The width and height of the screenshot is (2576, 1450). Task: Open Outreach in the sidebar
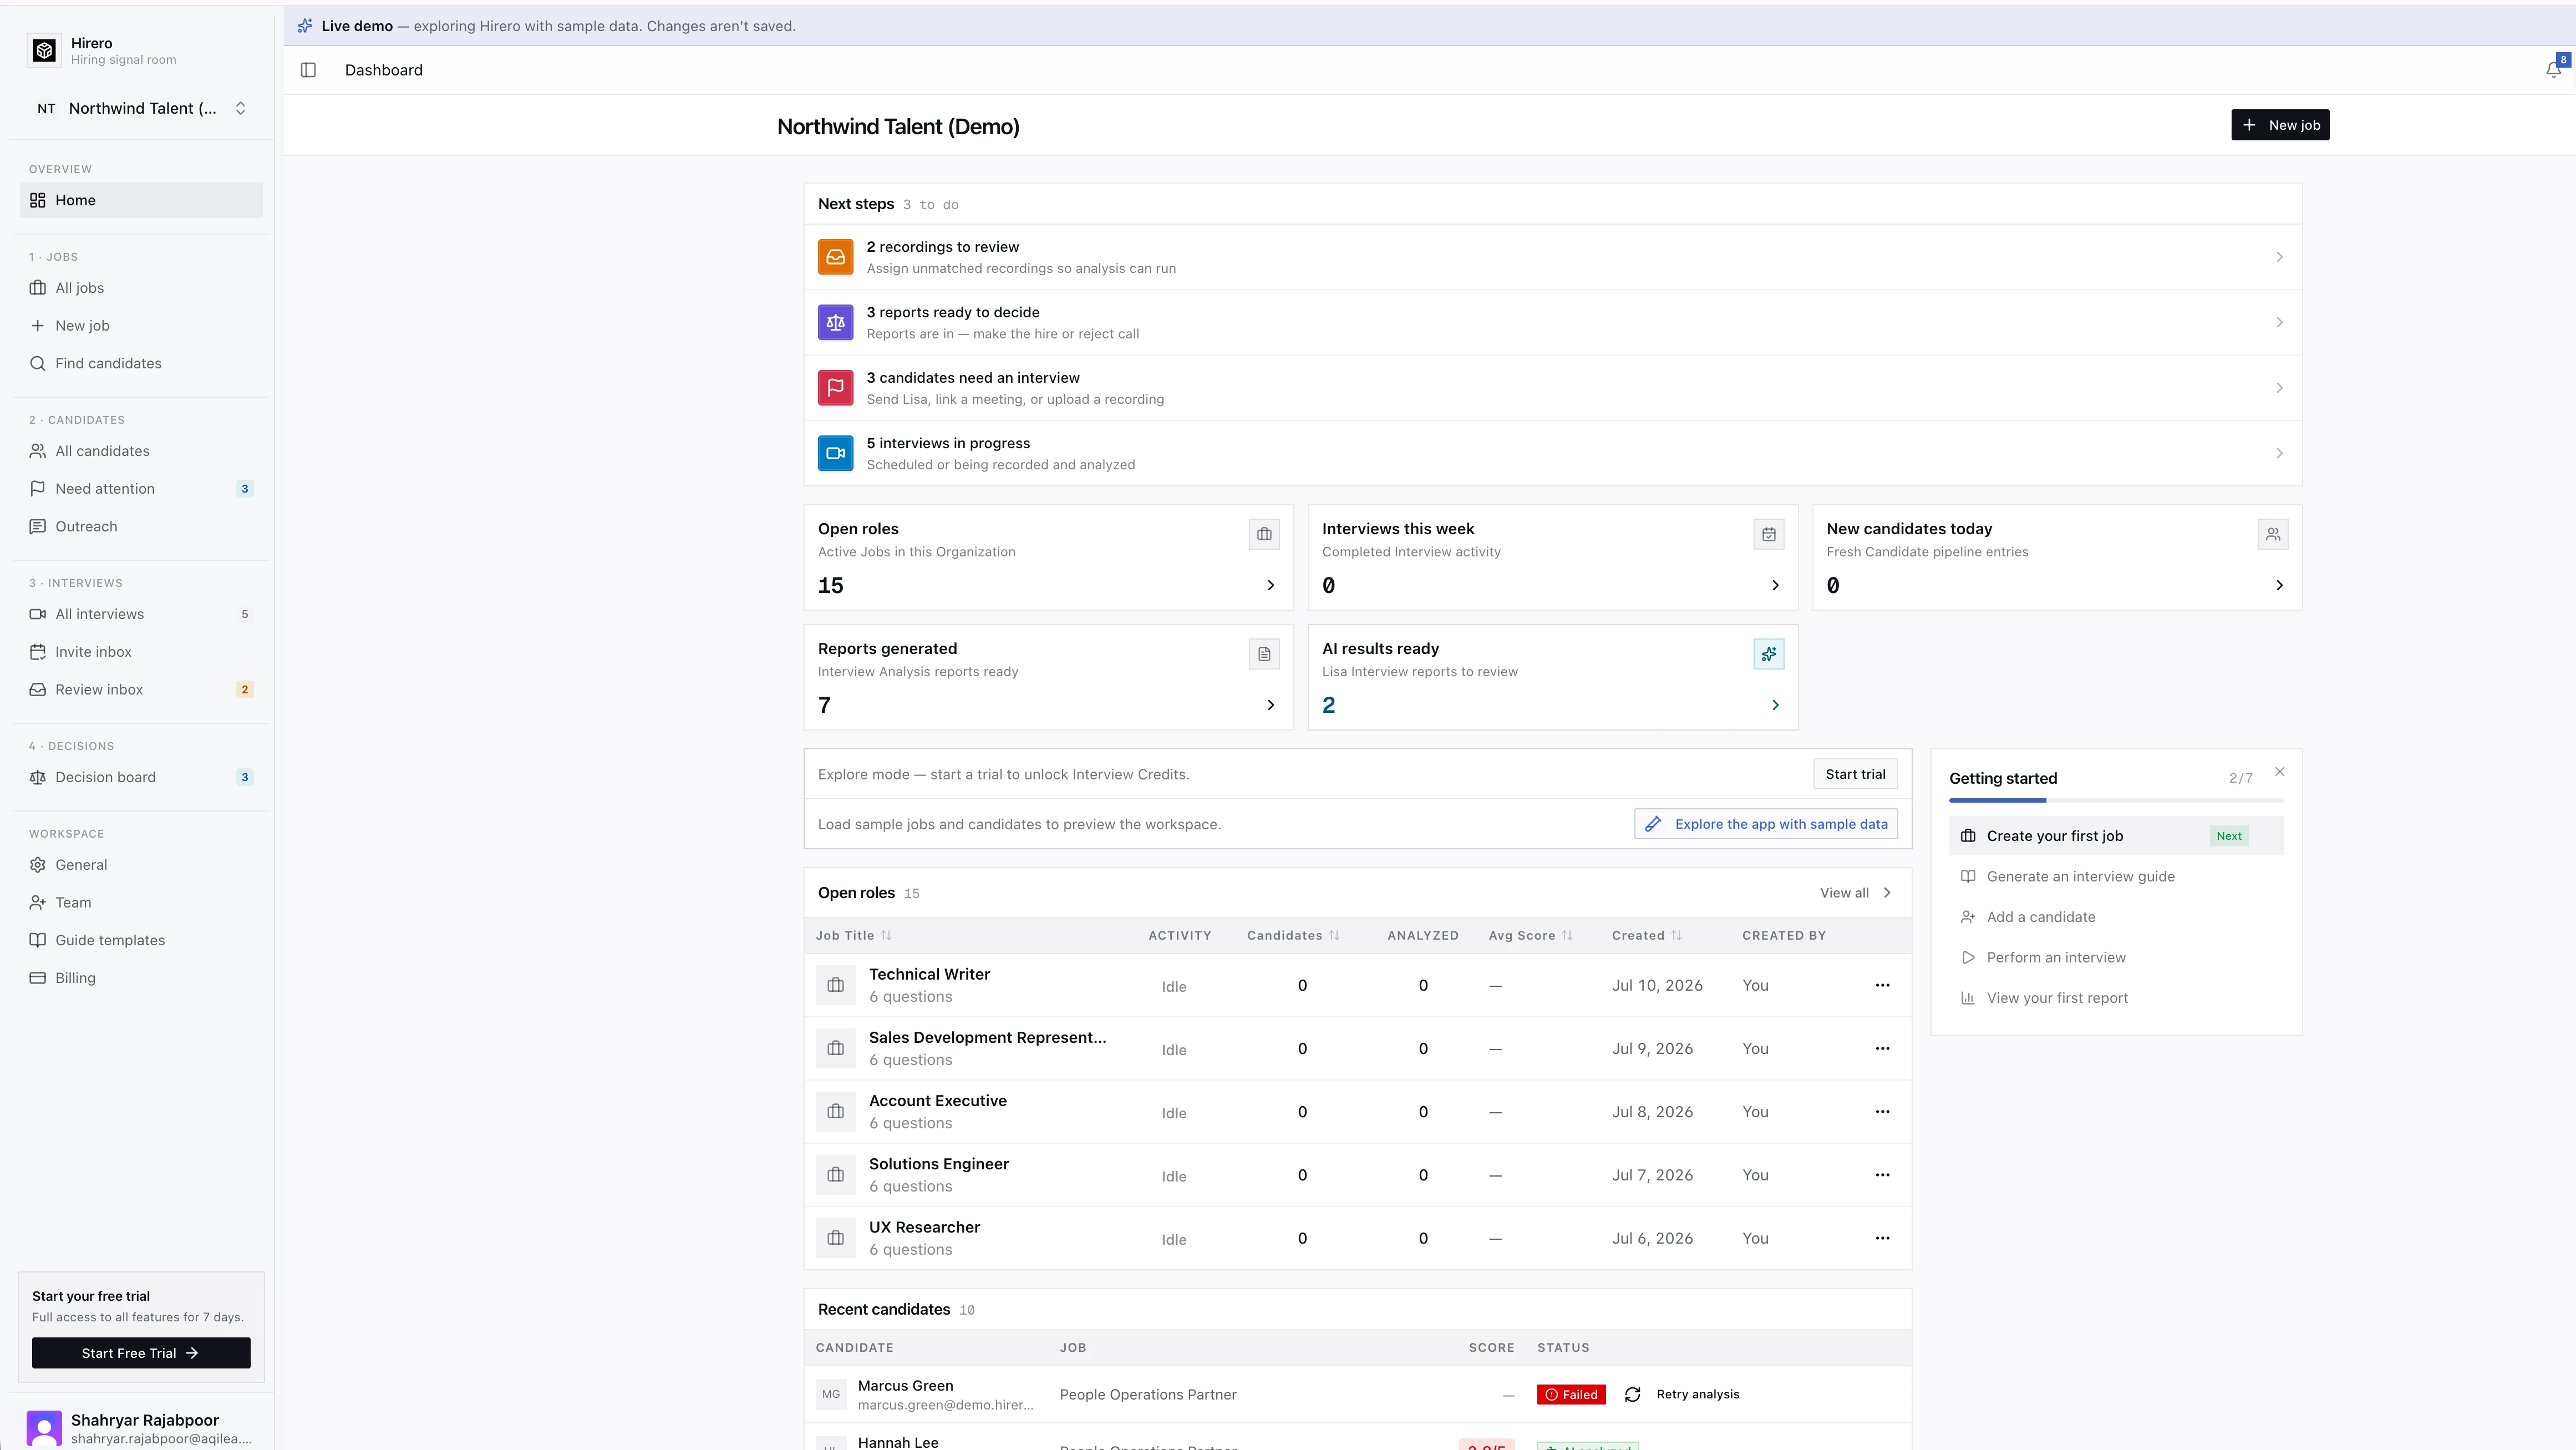[141, 527]
